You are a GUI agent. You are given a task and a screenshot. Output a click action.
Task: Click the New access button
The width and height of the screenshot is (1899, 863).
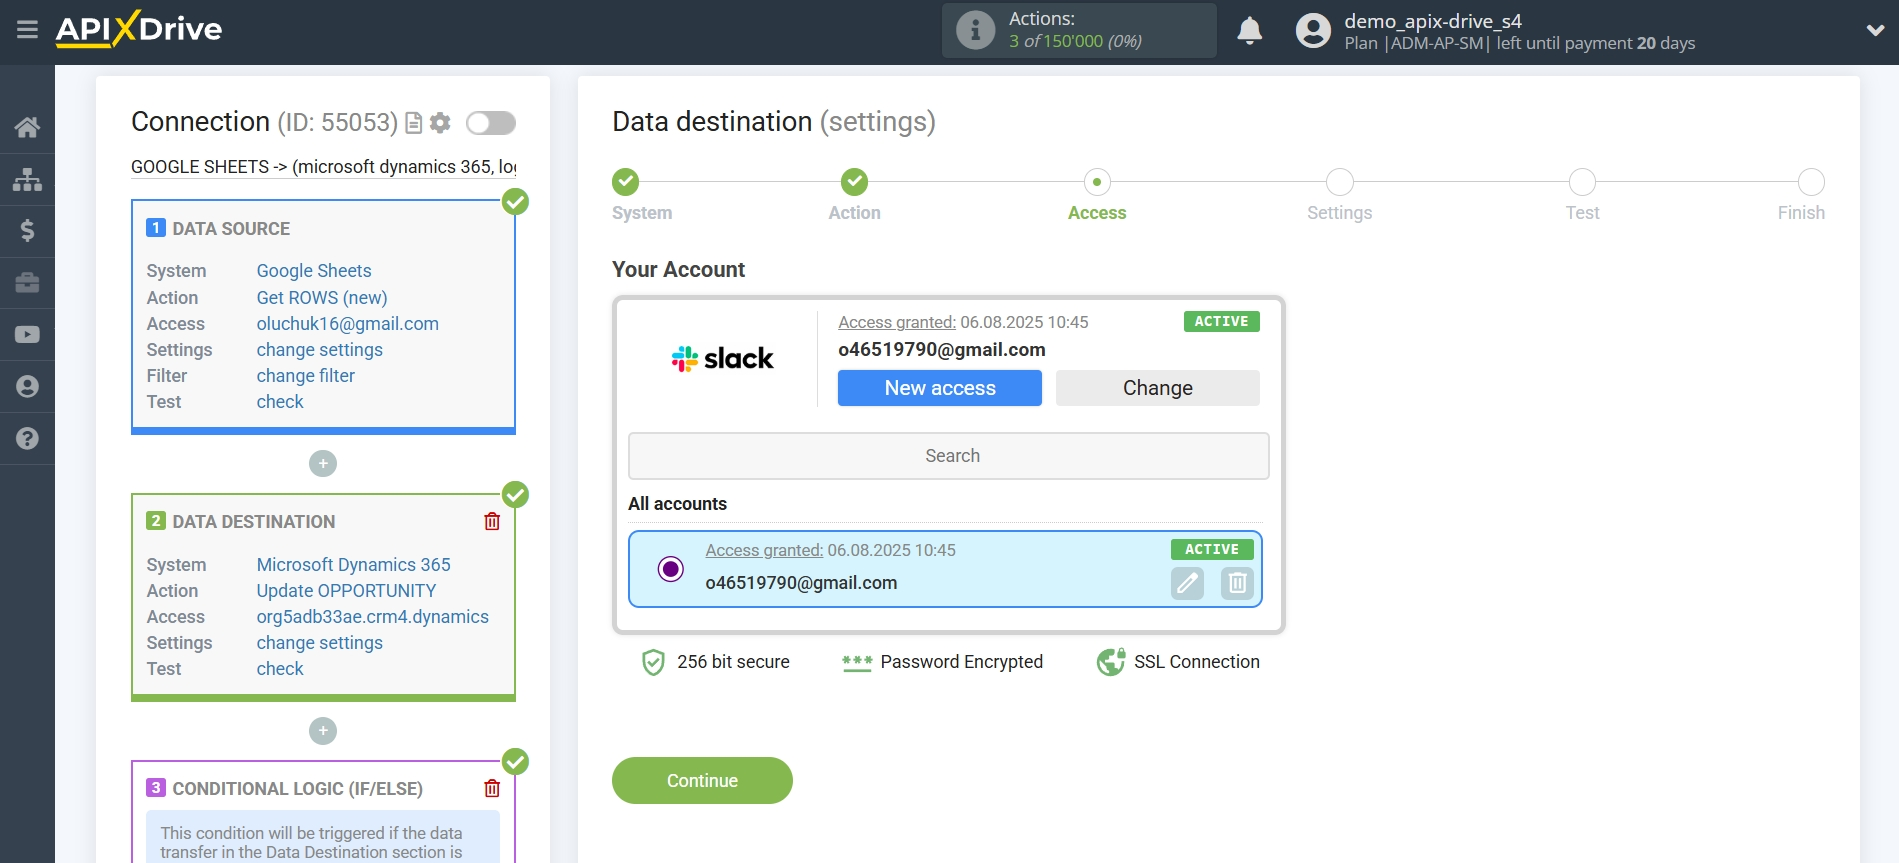pyautogui.click(x=940, y=388)
